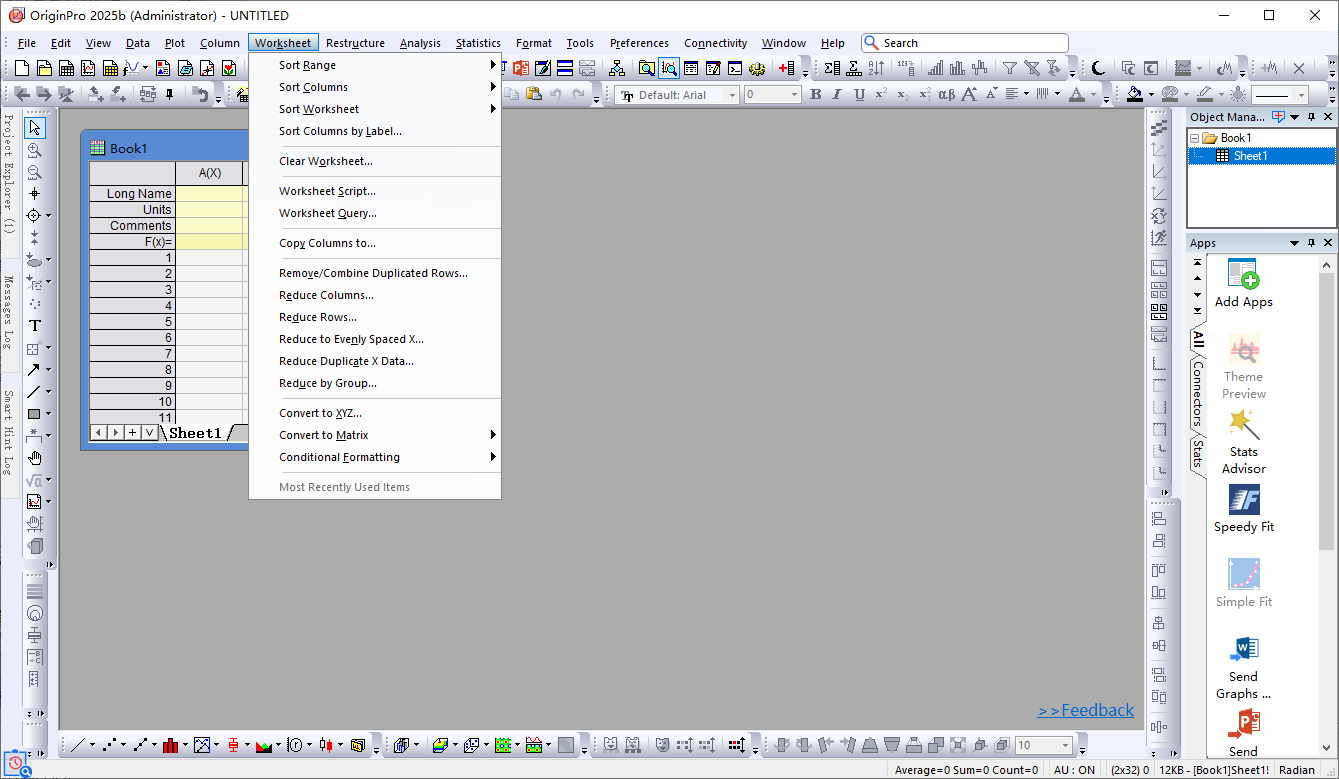Plot a column bar chart from bottom toolbar
1339x779 pixels.
pyautogui.click(x=171, y=745)
